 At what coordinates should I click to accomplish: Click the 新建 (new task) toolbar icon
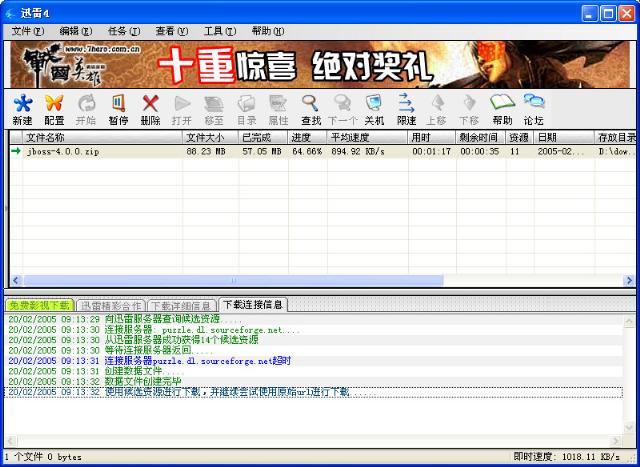pyautogui.click(x=22, y=110)
